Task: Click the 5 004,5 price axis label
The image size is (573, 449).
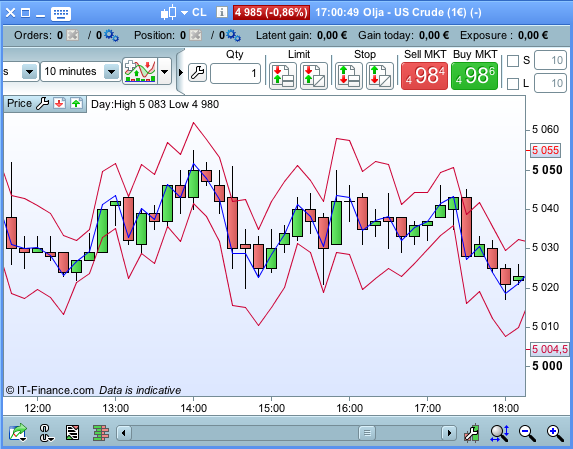Action: click(550, 349)
